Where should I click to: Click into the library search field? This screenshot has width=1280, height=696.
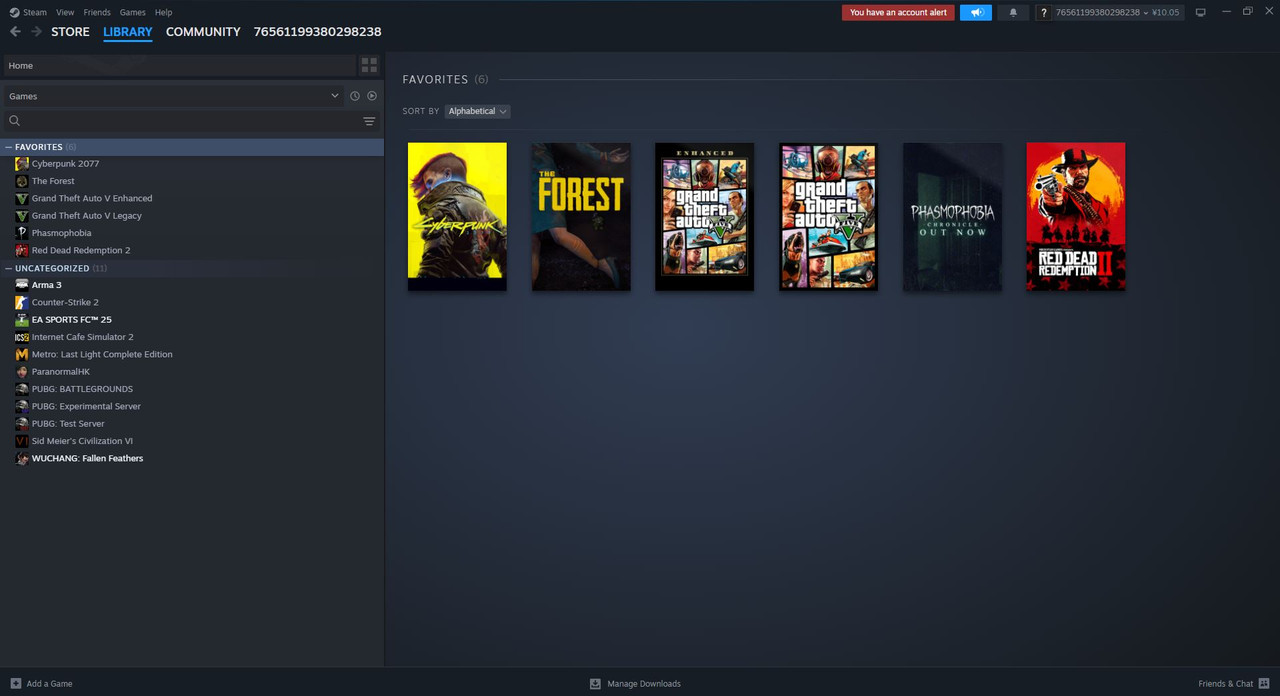[190, 121]
